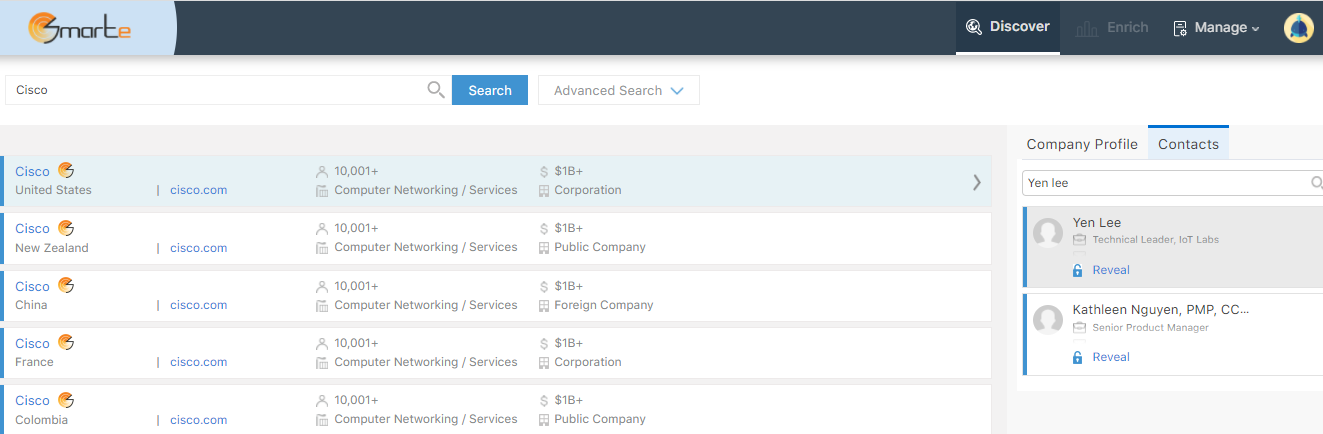Switch to the Contacts tab

pos(1188,143)
